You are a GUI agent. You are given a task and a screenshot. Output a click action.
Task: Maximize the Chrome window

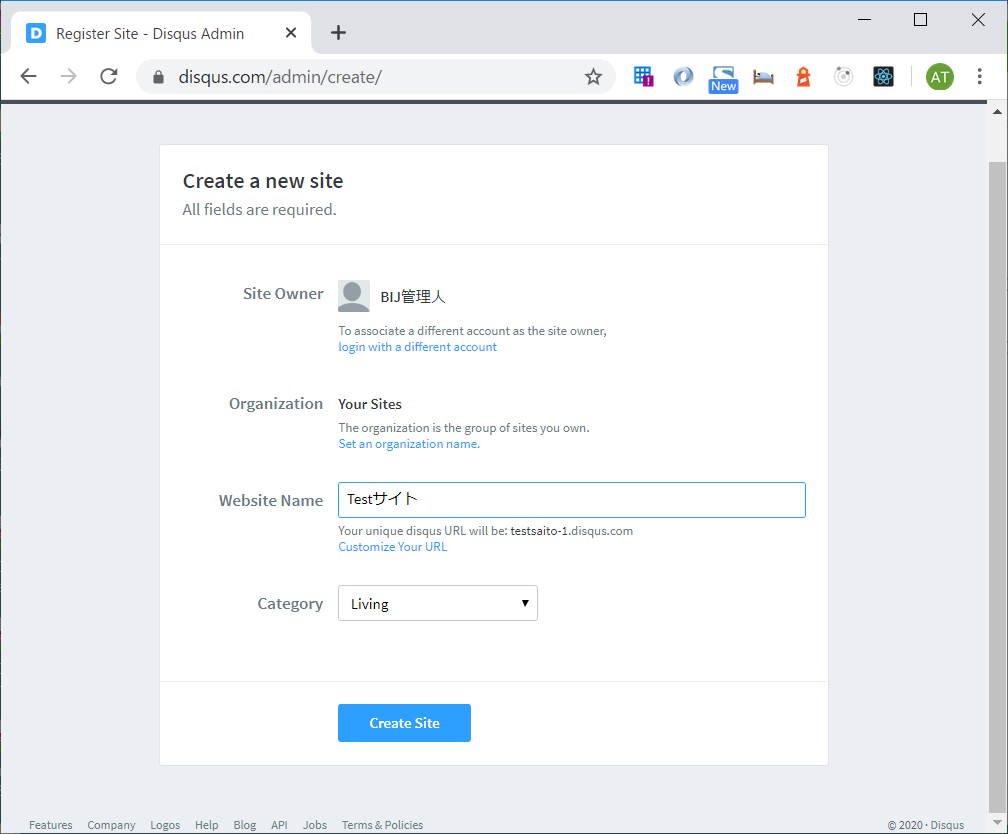coord(920,19)
